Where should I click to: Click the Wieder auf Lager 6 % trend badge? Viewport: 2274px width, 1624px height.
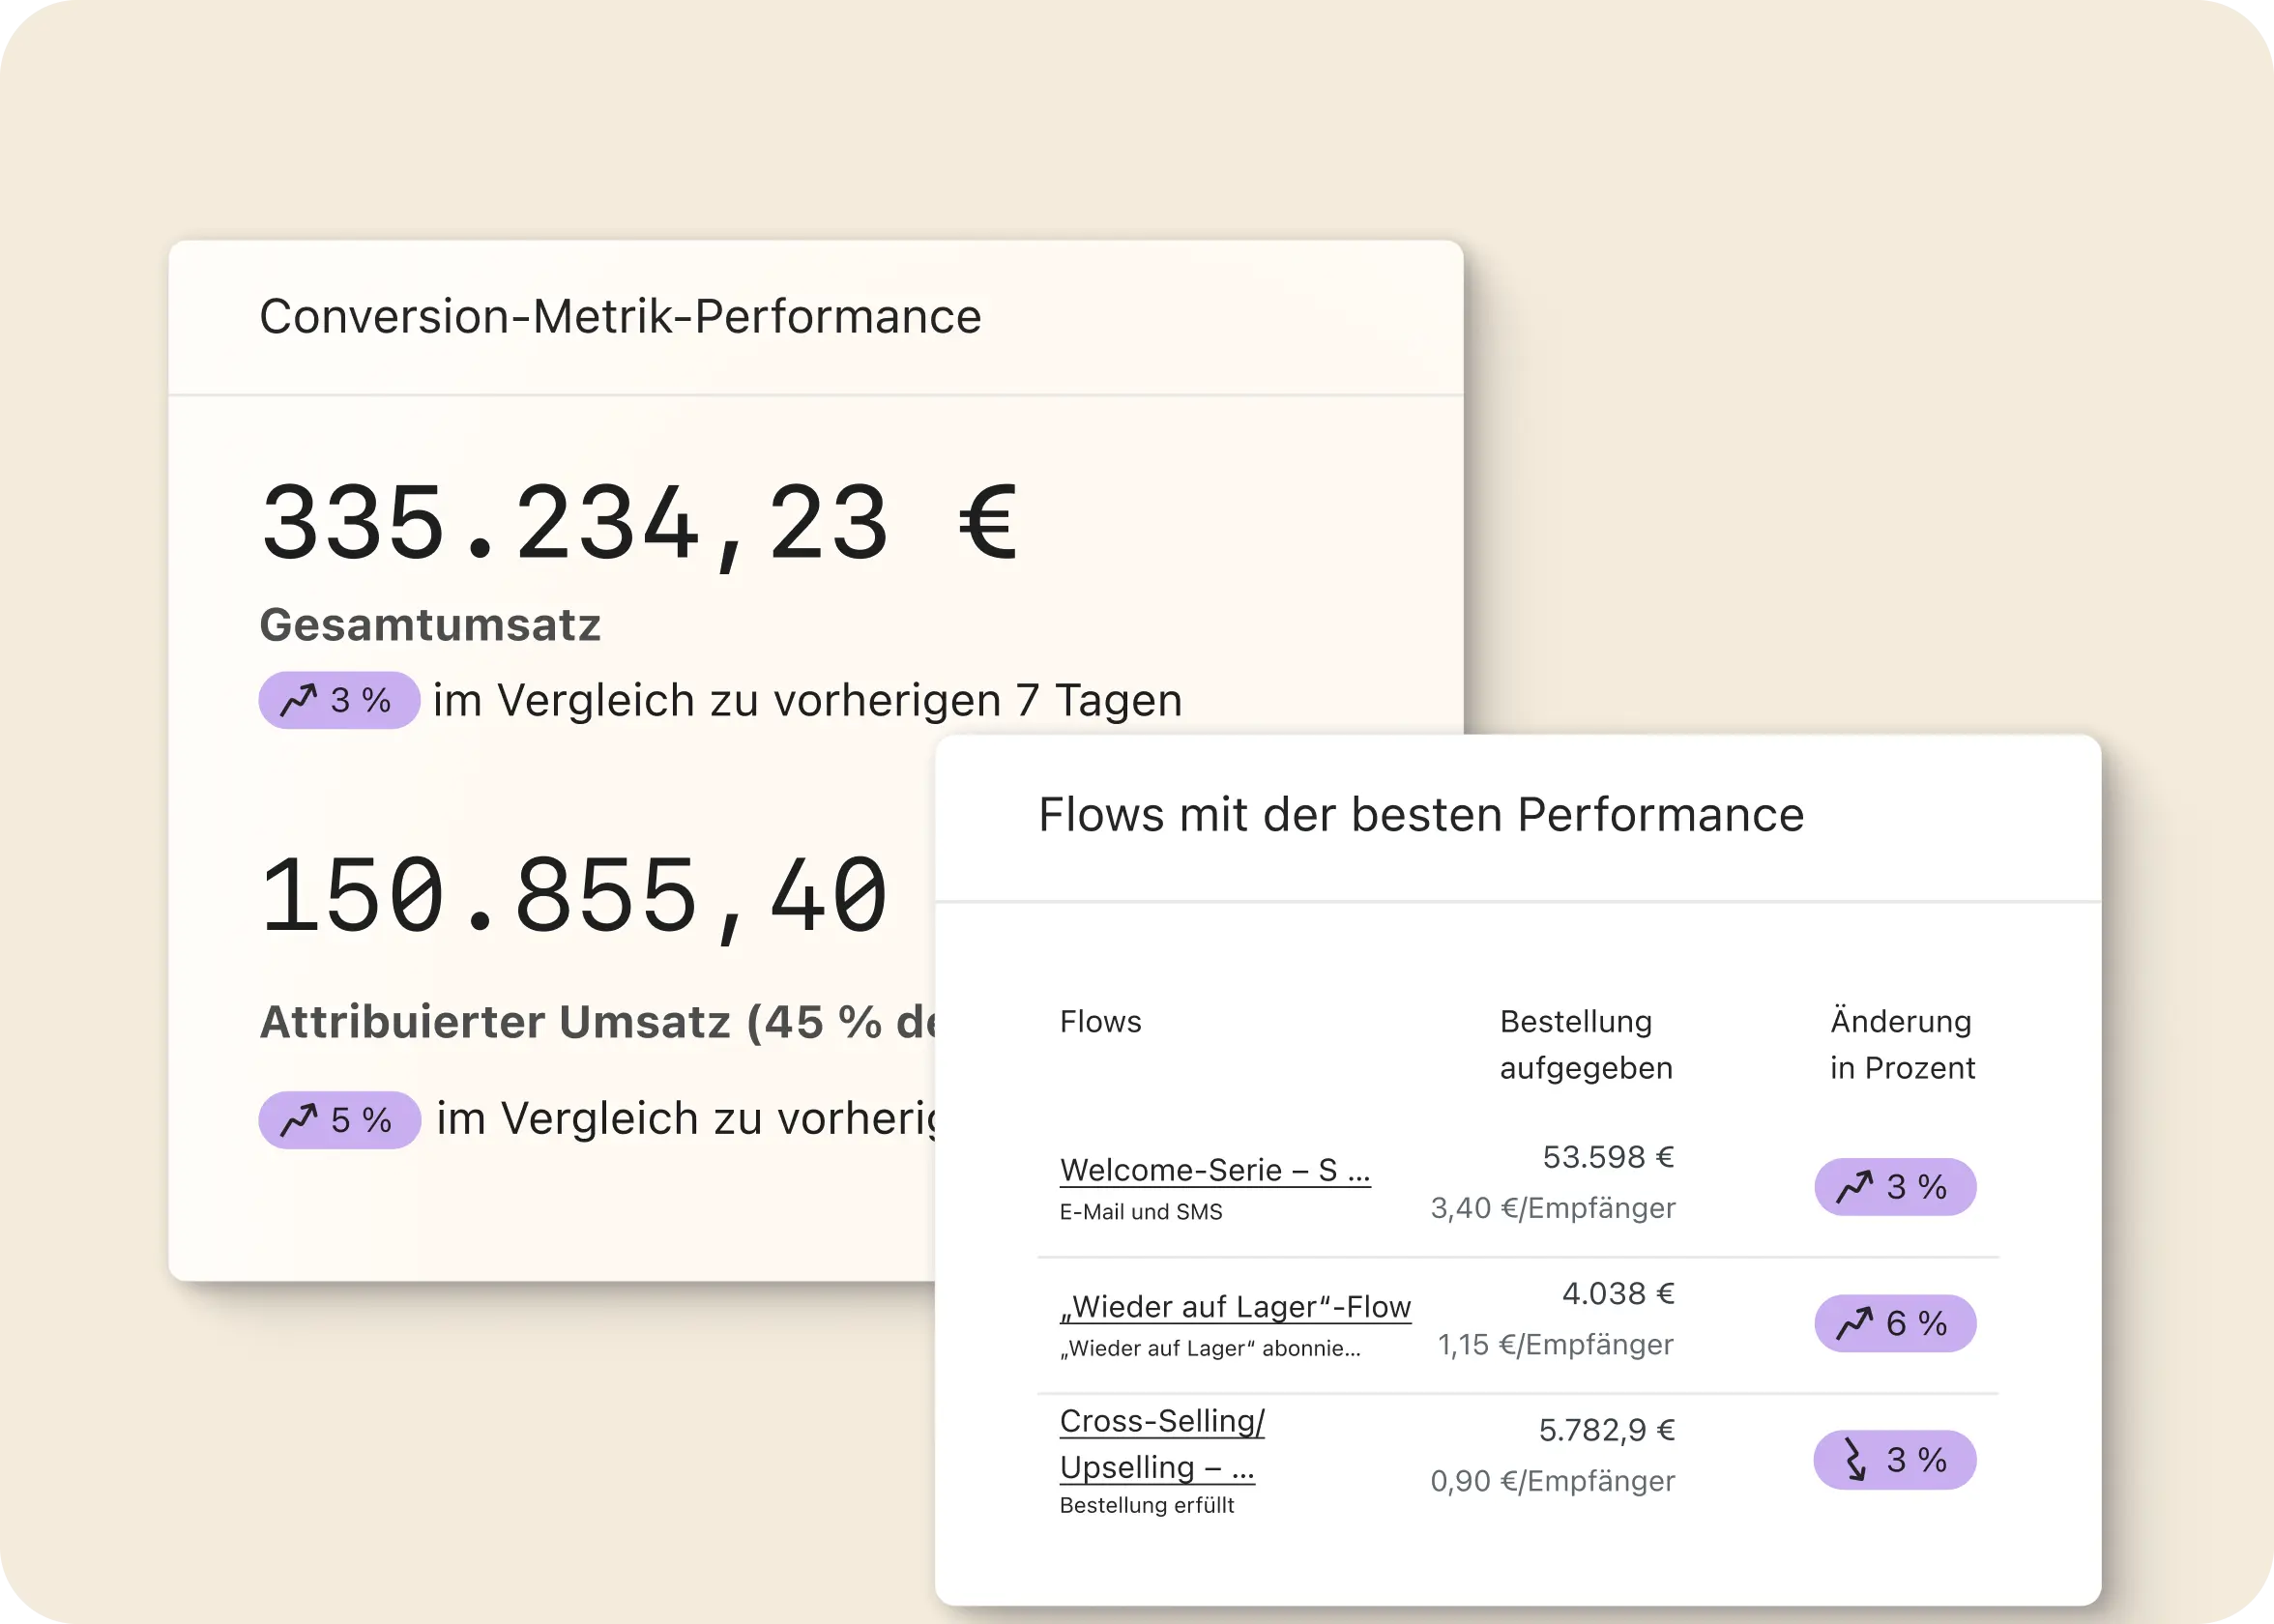point(1895,1323)
